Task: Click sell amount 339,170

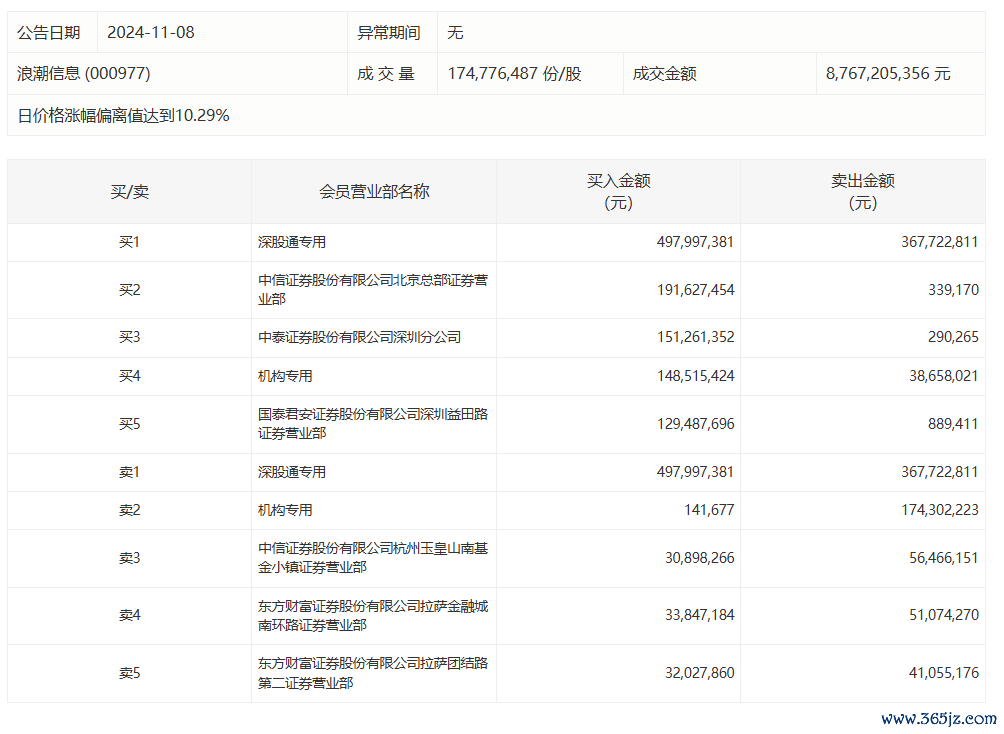Action: coord(953,290)
